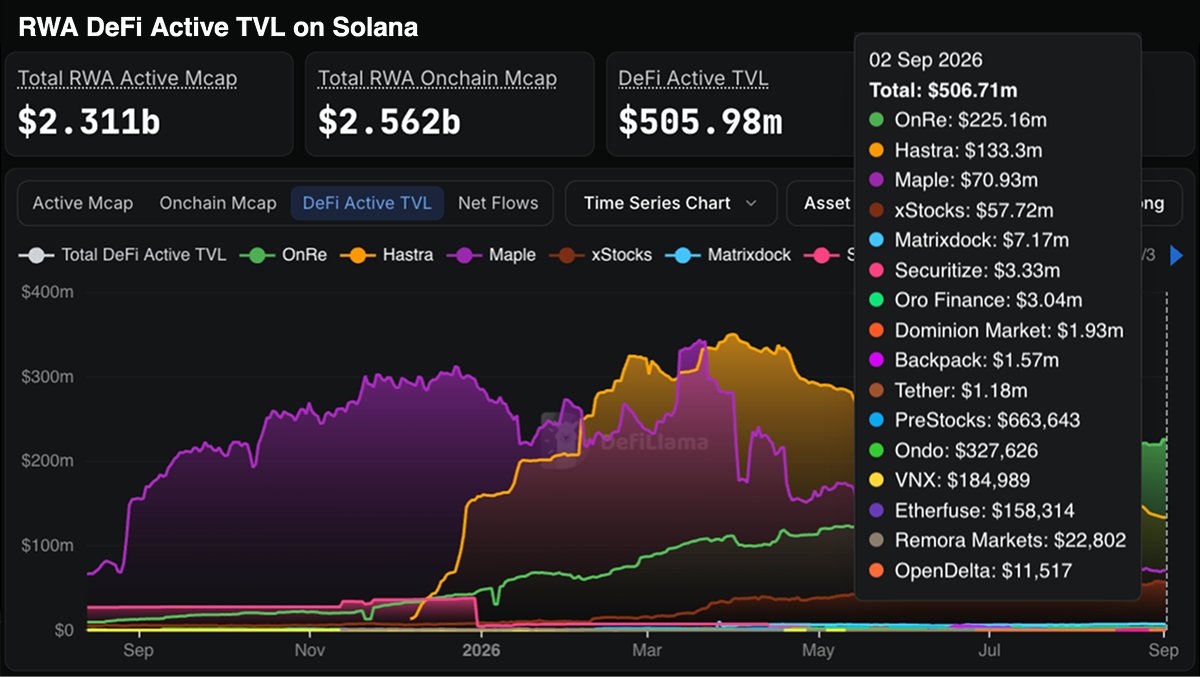Click tooltip row Ondo: $327,626
This screenshot has width=1200, height=677.
point(952,450)
